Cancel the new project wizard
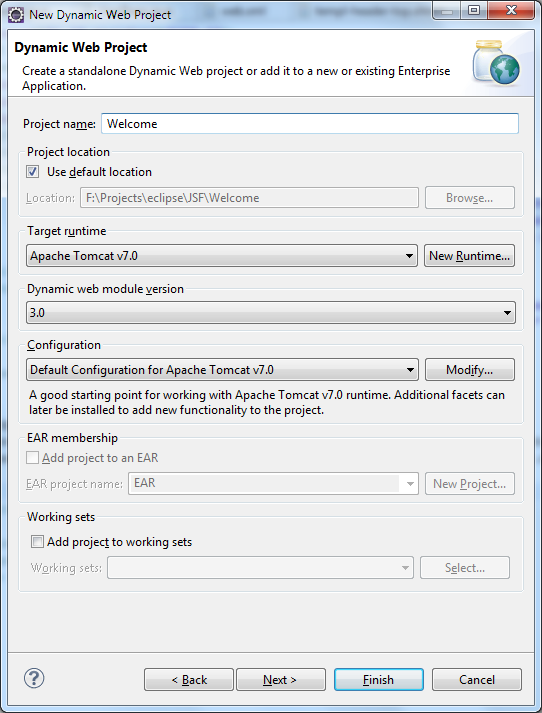Image resolution: width=542 pixels, height=713 pixels. [477, 679]
